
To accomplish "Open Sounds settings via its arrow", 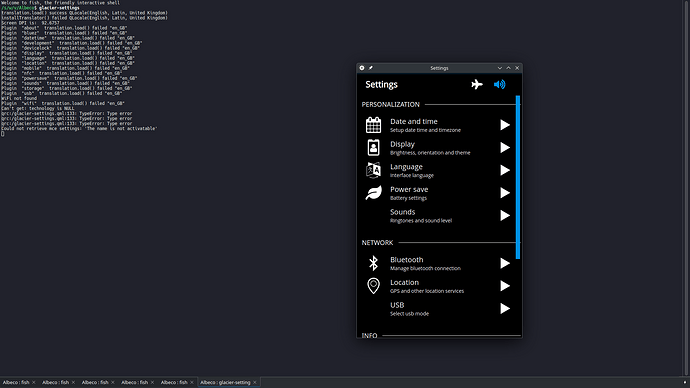I will coord(505,216).
